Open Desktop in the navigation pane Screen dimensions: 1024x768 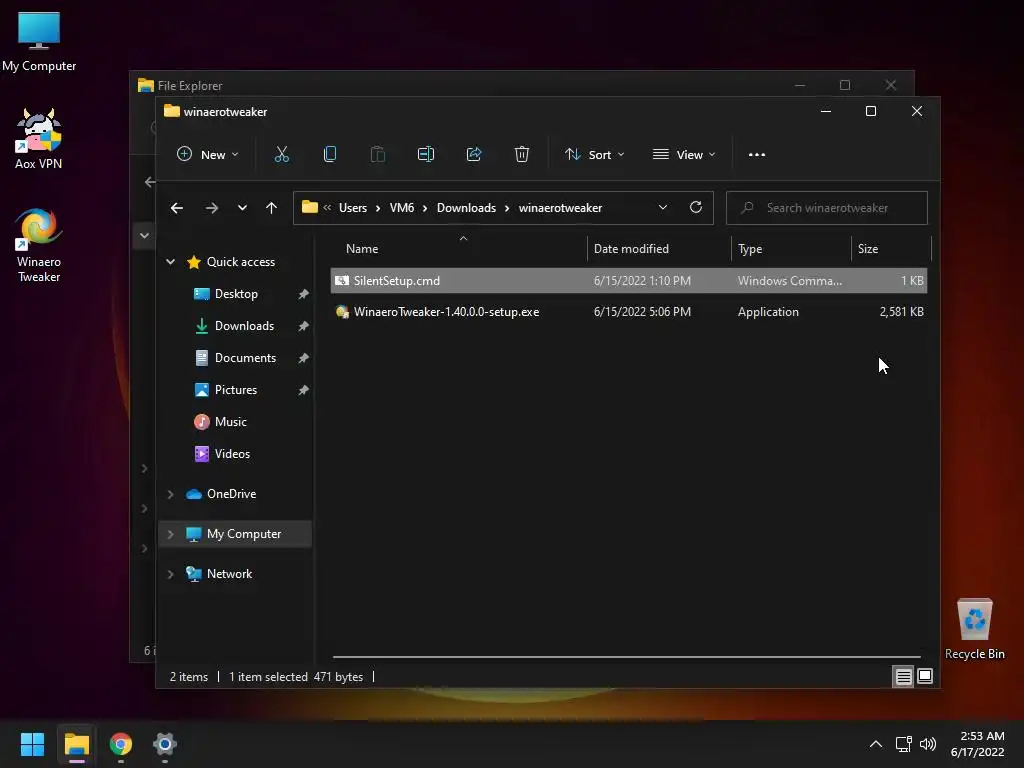pyautogui.click(x=236, y=294)
